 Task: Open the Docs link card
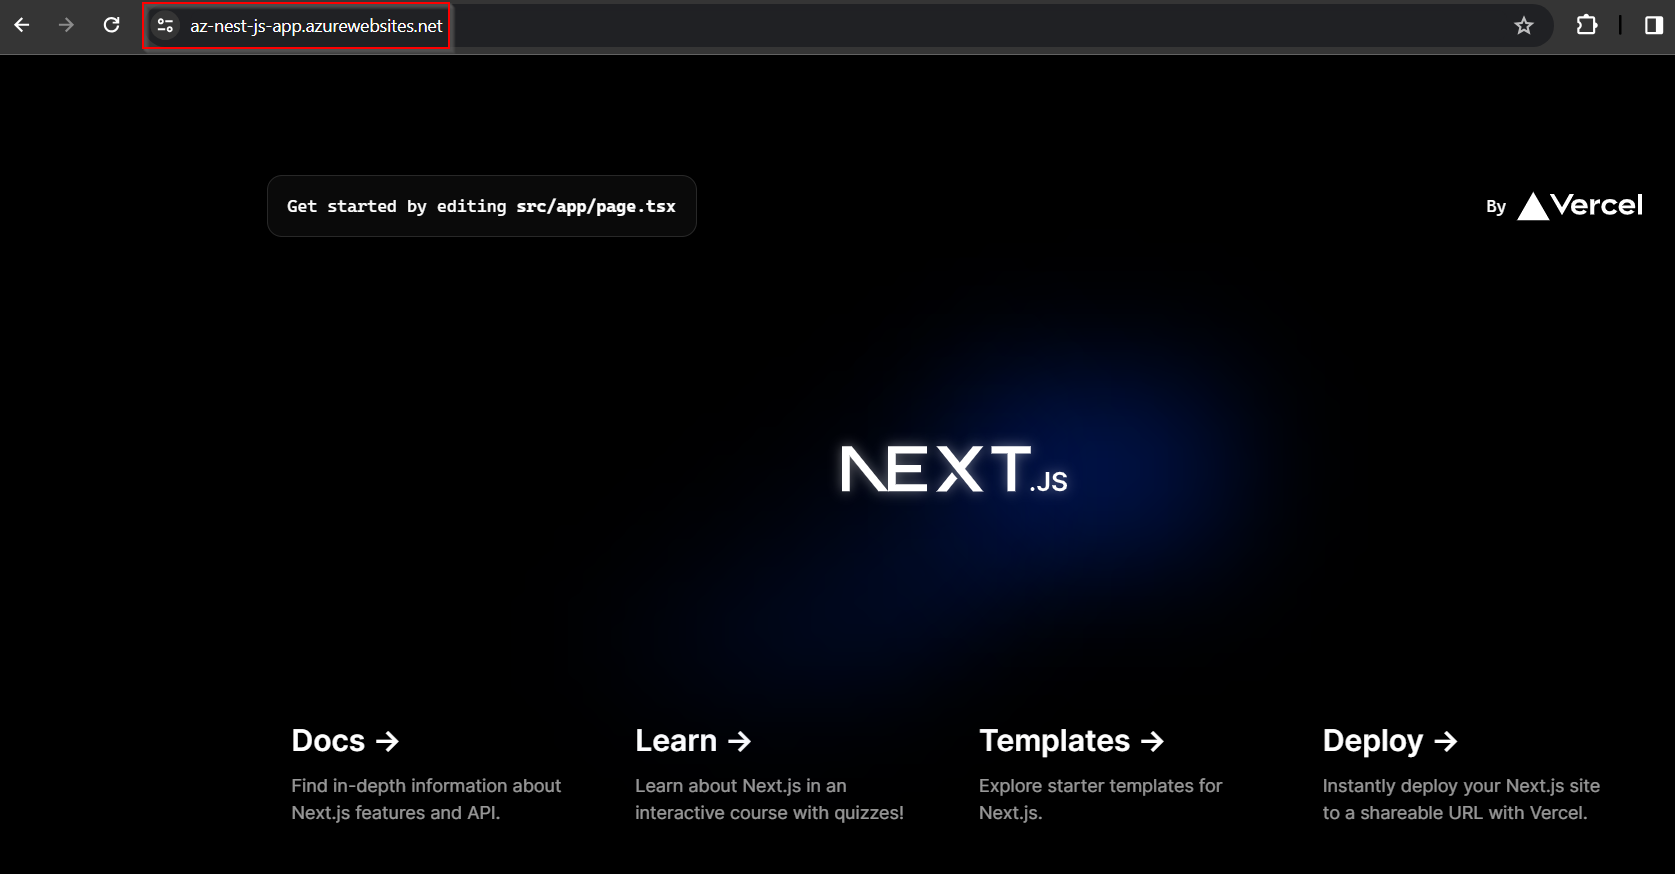(x=427, y=773)
